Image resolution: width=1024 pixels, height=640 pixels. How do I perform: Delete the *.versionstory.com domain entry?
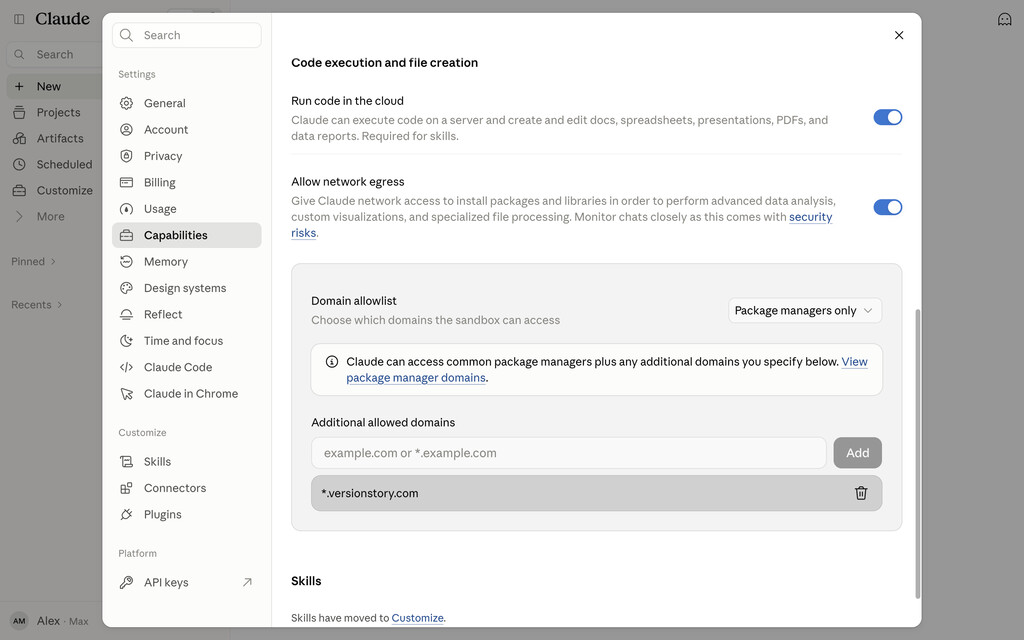point(861,493)
